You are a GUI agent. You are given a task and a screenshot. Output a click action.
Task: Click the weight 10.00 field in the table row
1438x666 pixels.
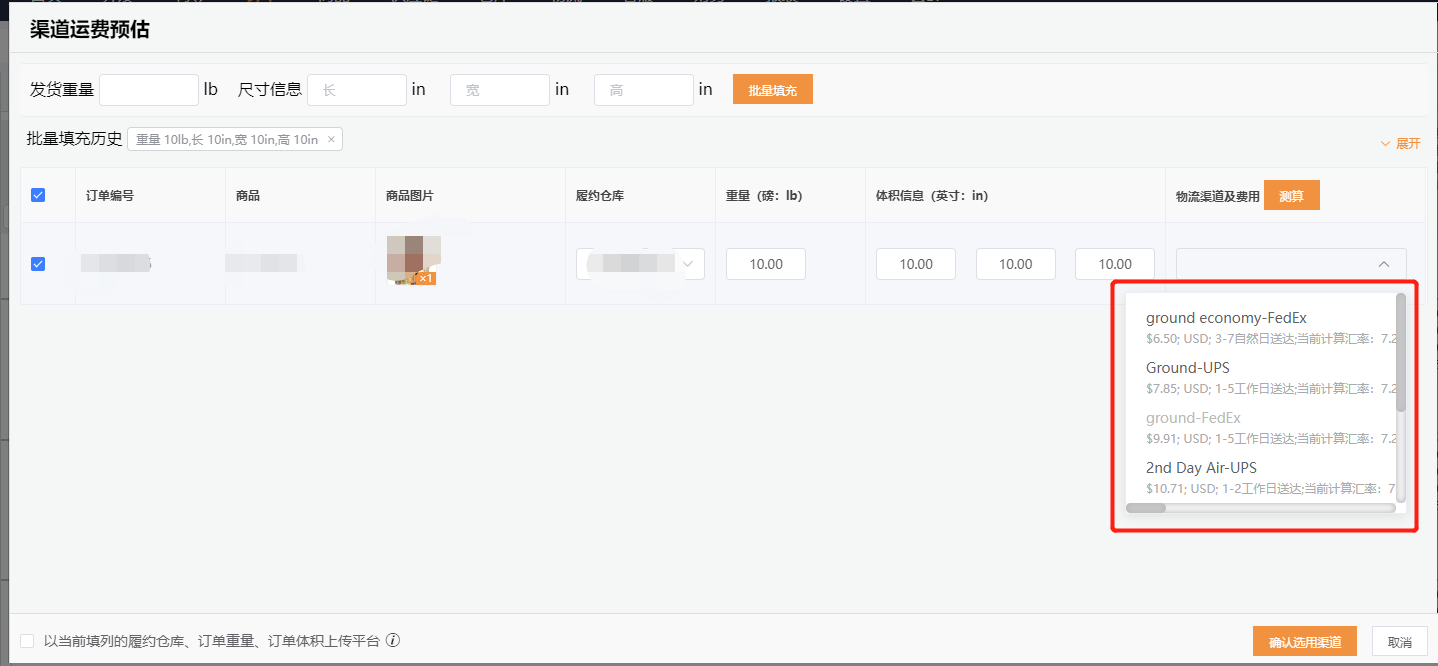(x=765, y=263)
